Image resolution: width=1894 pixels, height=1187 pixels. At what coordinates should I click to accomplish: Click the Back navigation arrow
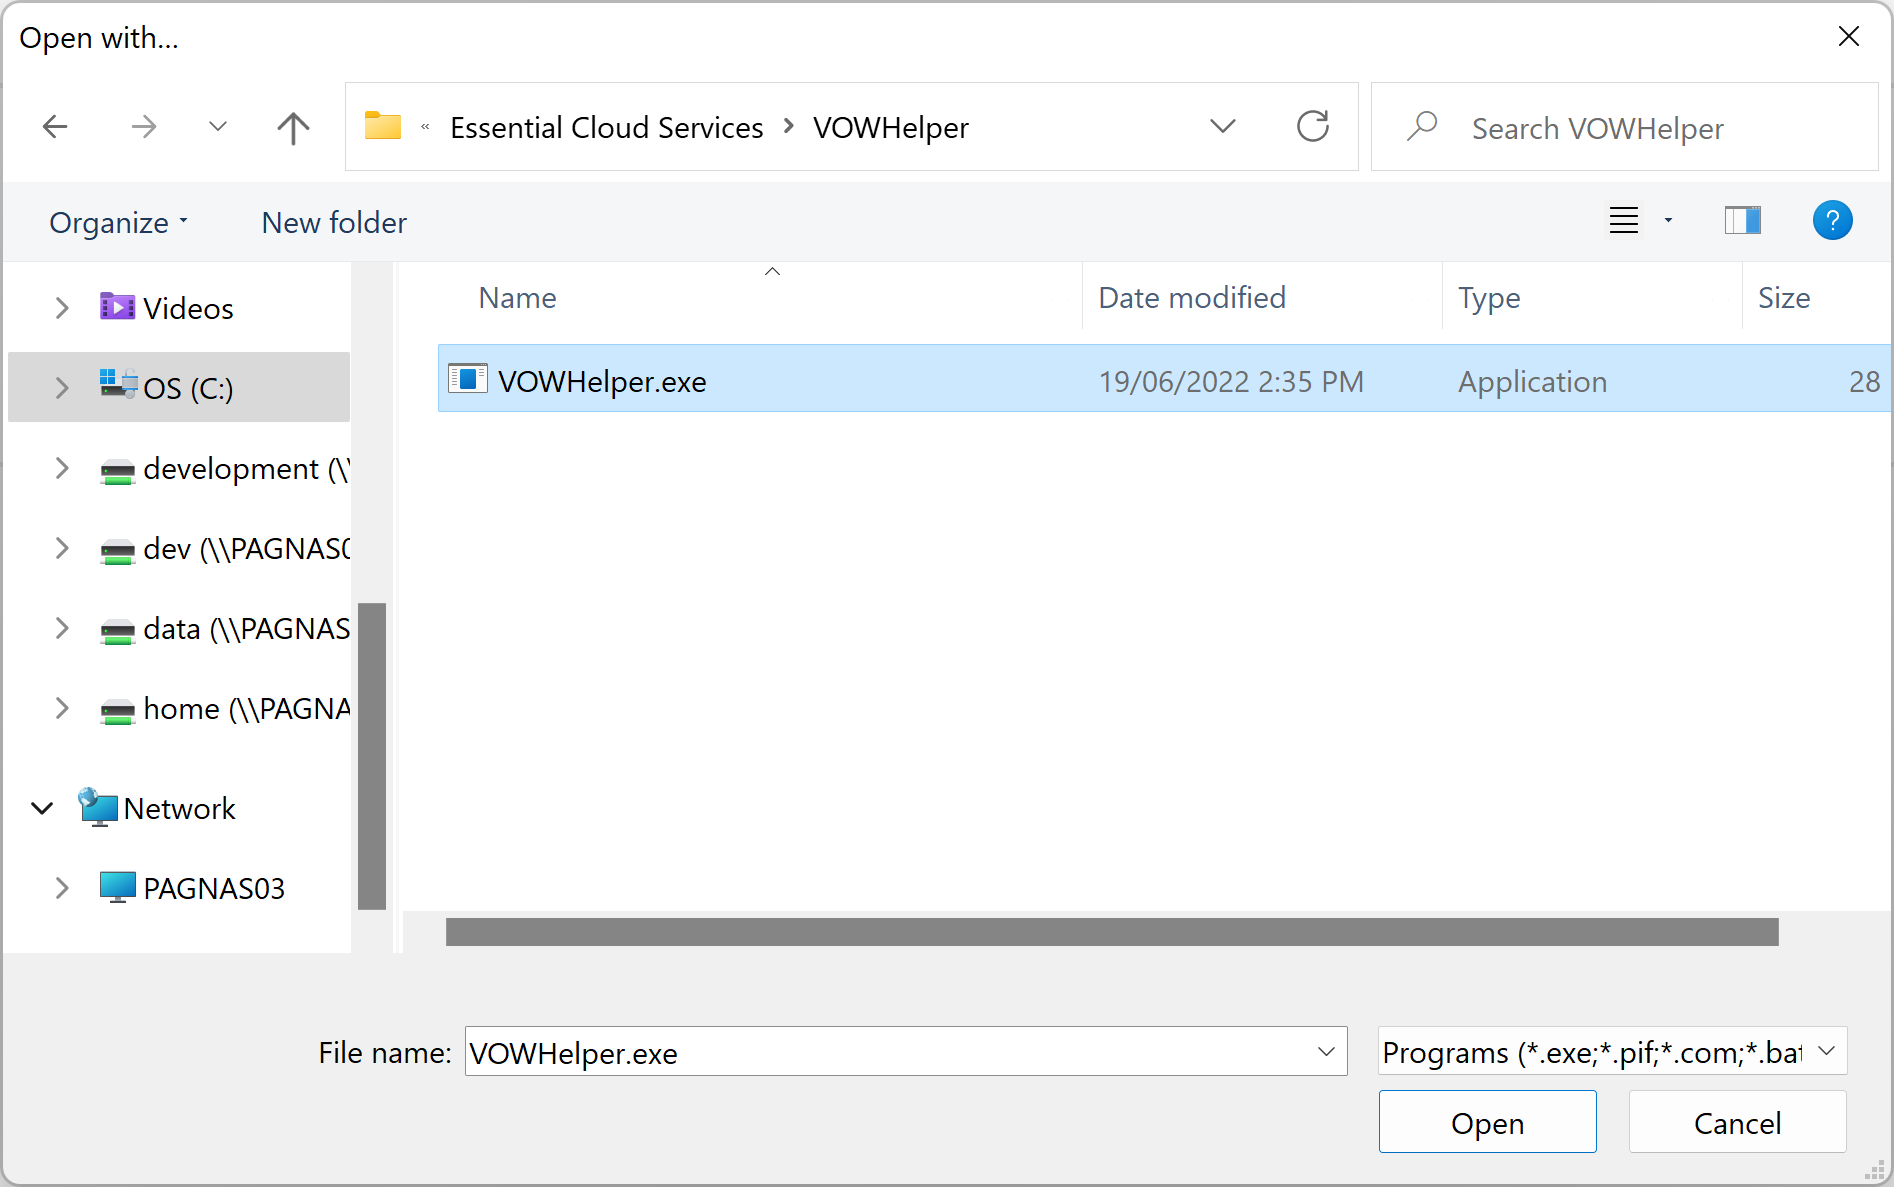pyautogui.click(x=55, y=127)
